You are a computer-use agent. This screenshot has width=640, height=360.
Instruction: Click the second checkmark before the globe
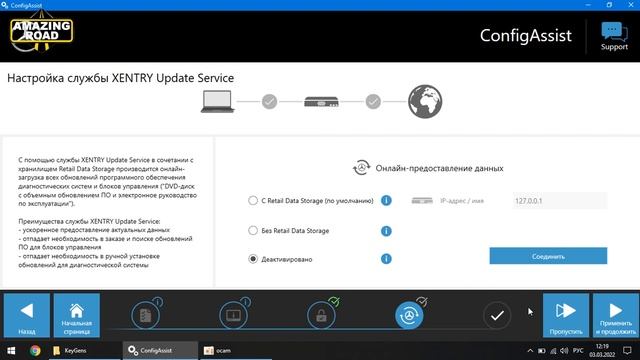(x=373, y=101)
